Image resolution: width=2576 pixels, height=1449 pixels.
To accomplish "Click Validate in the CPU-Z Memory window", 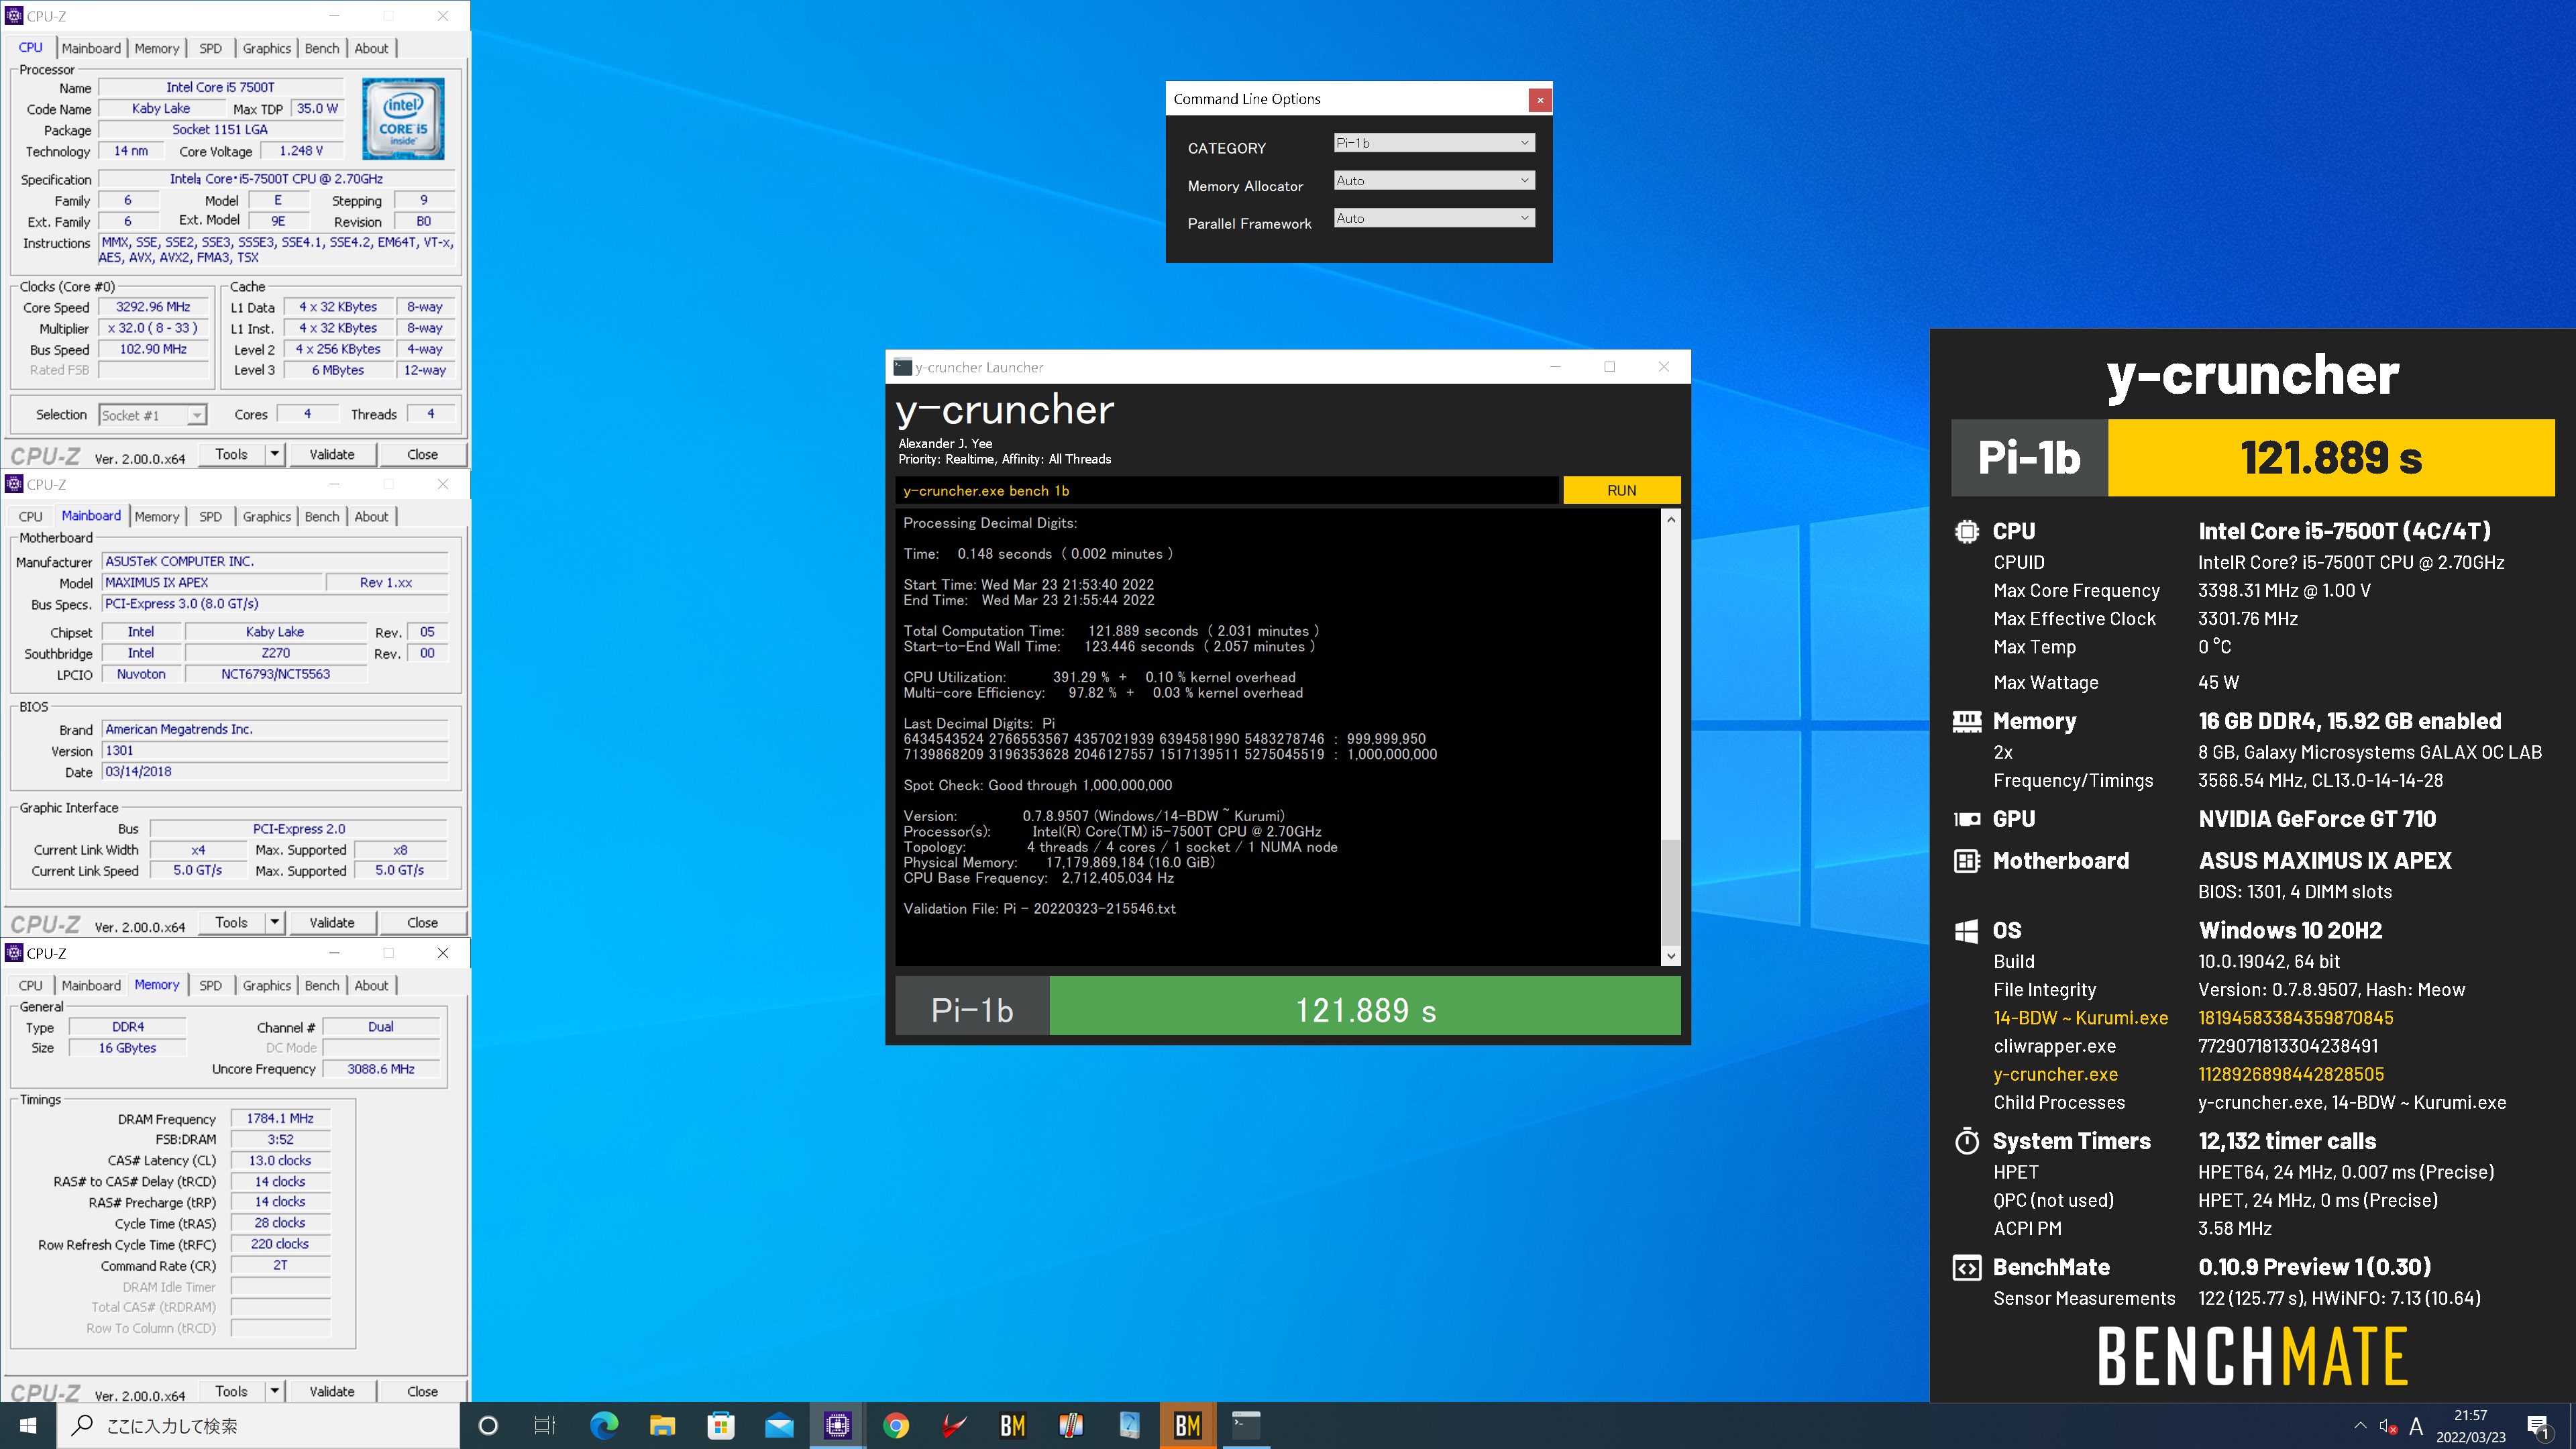I will [332, 1391].
